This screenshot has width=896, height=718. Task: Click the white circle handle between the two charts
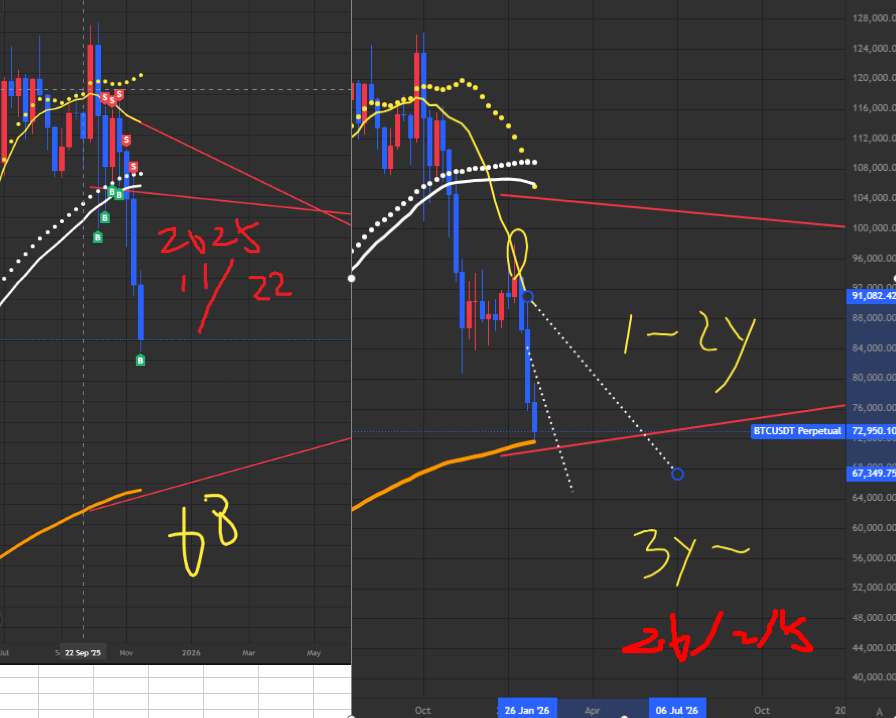(351, 278)
